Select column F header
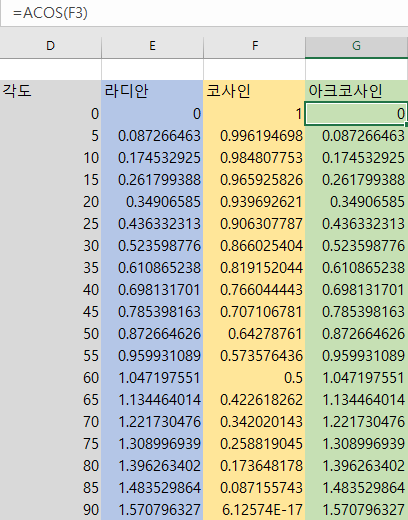The width and height of the screenshot is (408, 520). pyautogui.click(x=254, y=46)
